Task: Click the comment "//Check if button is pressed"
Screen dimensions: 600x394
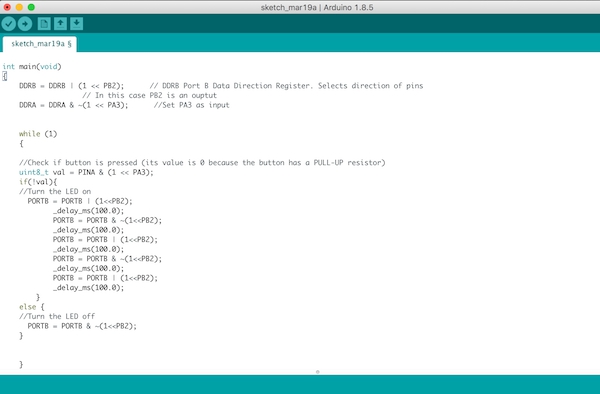Action: coord(78,163)
